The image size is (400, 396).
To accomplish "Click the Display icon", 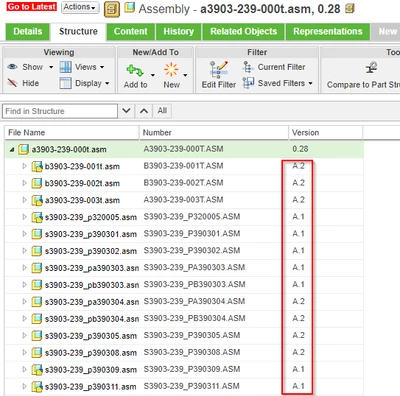I will pyautogui.click(x=65, y=83).
